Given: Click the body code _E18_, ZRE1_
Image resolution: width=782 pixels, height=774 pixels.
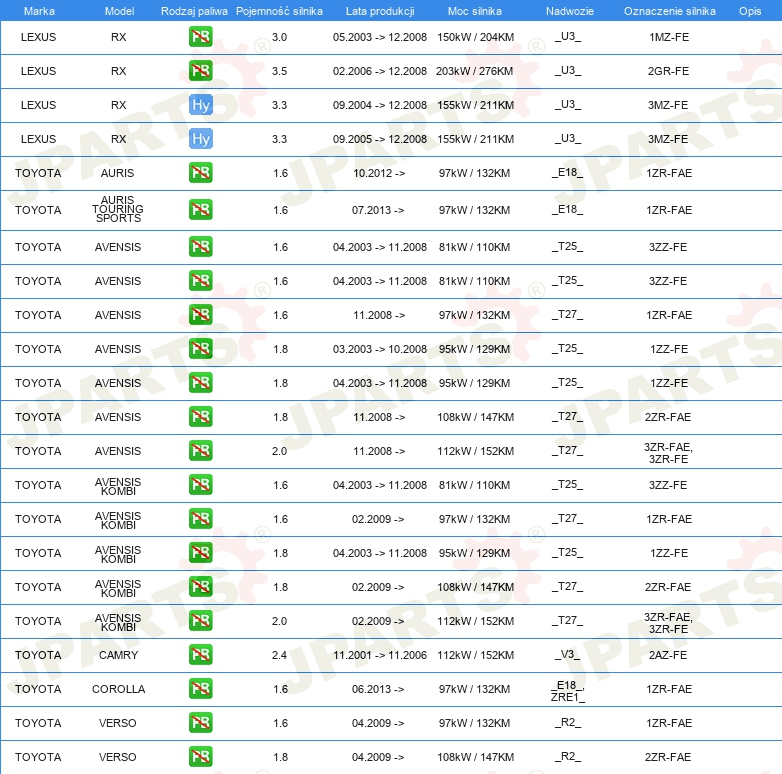Looking at the screenshot, I should click(568, 691).
